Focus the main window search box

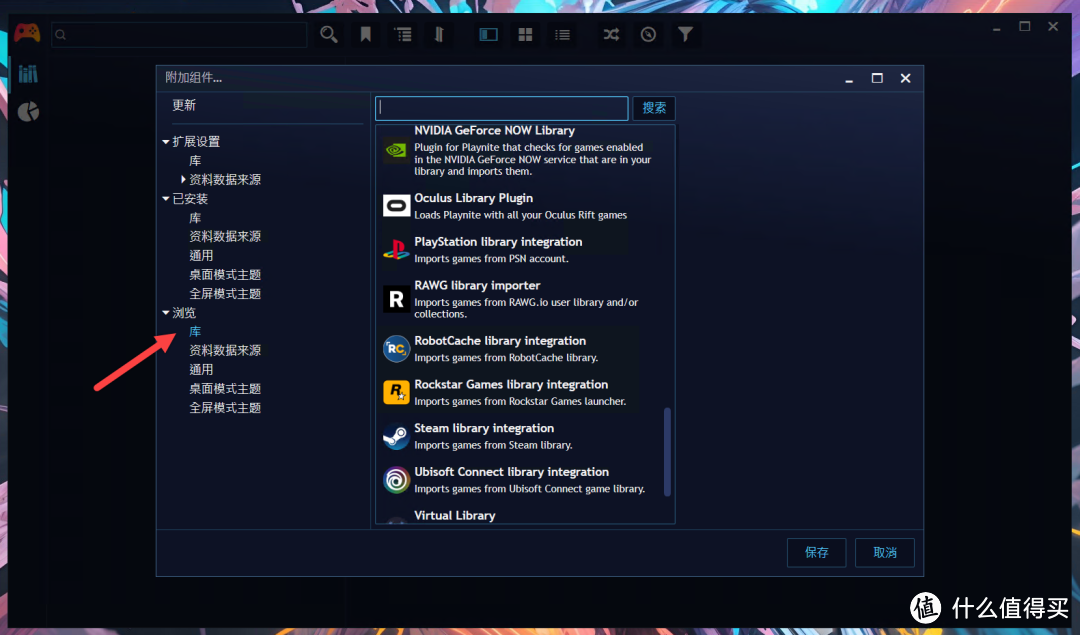pyautogui.click(x=179, y=34)
